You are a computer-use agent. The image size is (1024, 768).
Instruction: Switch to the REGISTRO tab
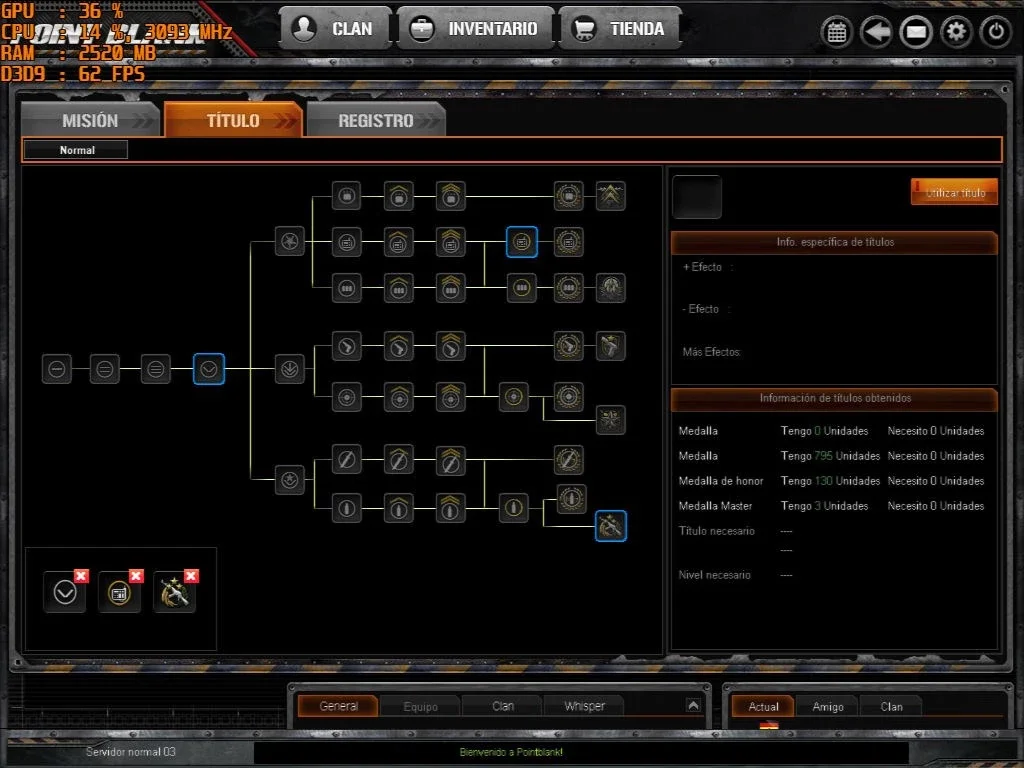pos(376,120)
